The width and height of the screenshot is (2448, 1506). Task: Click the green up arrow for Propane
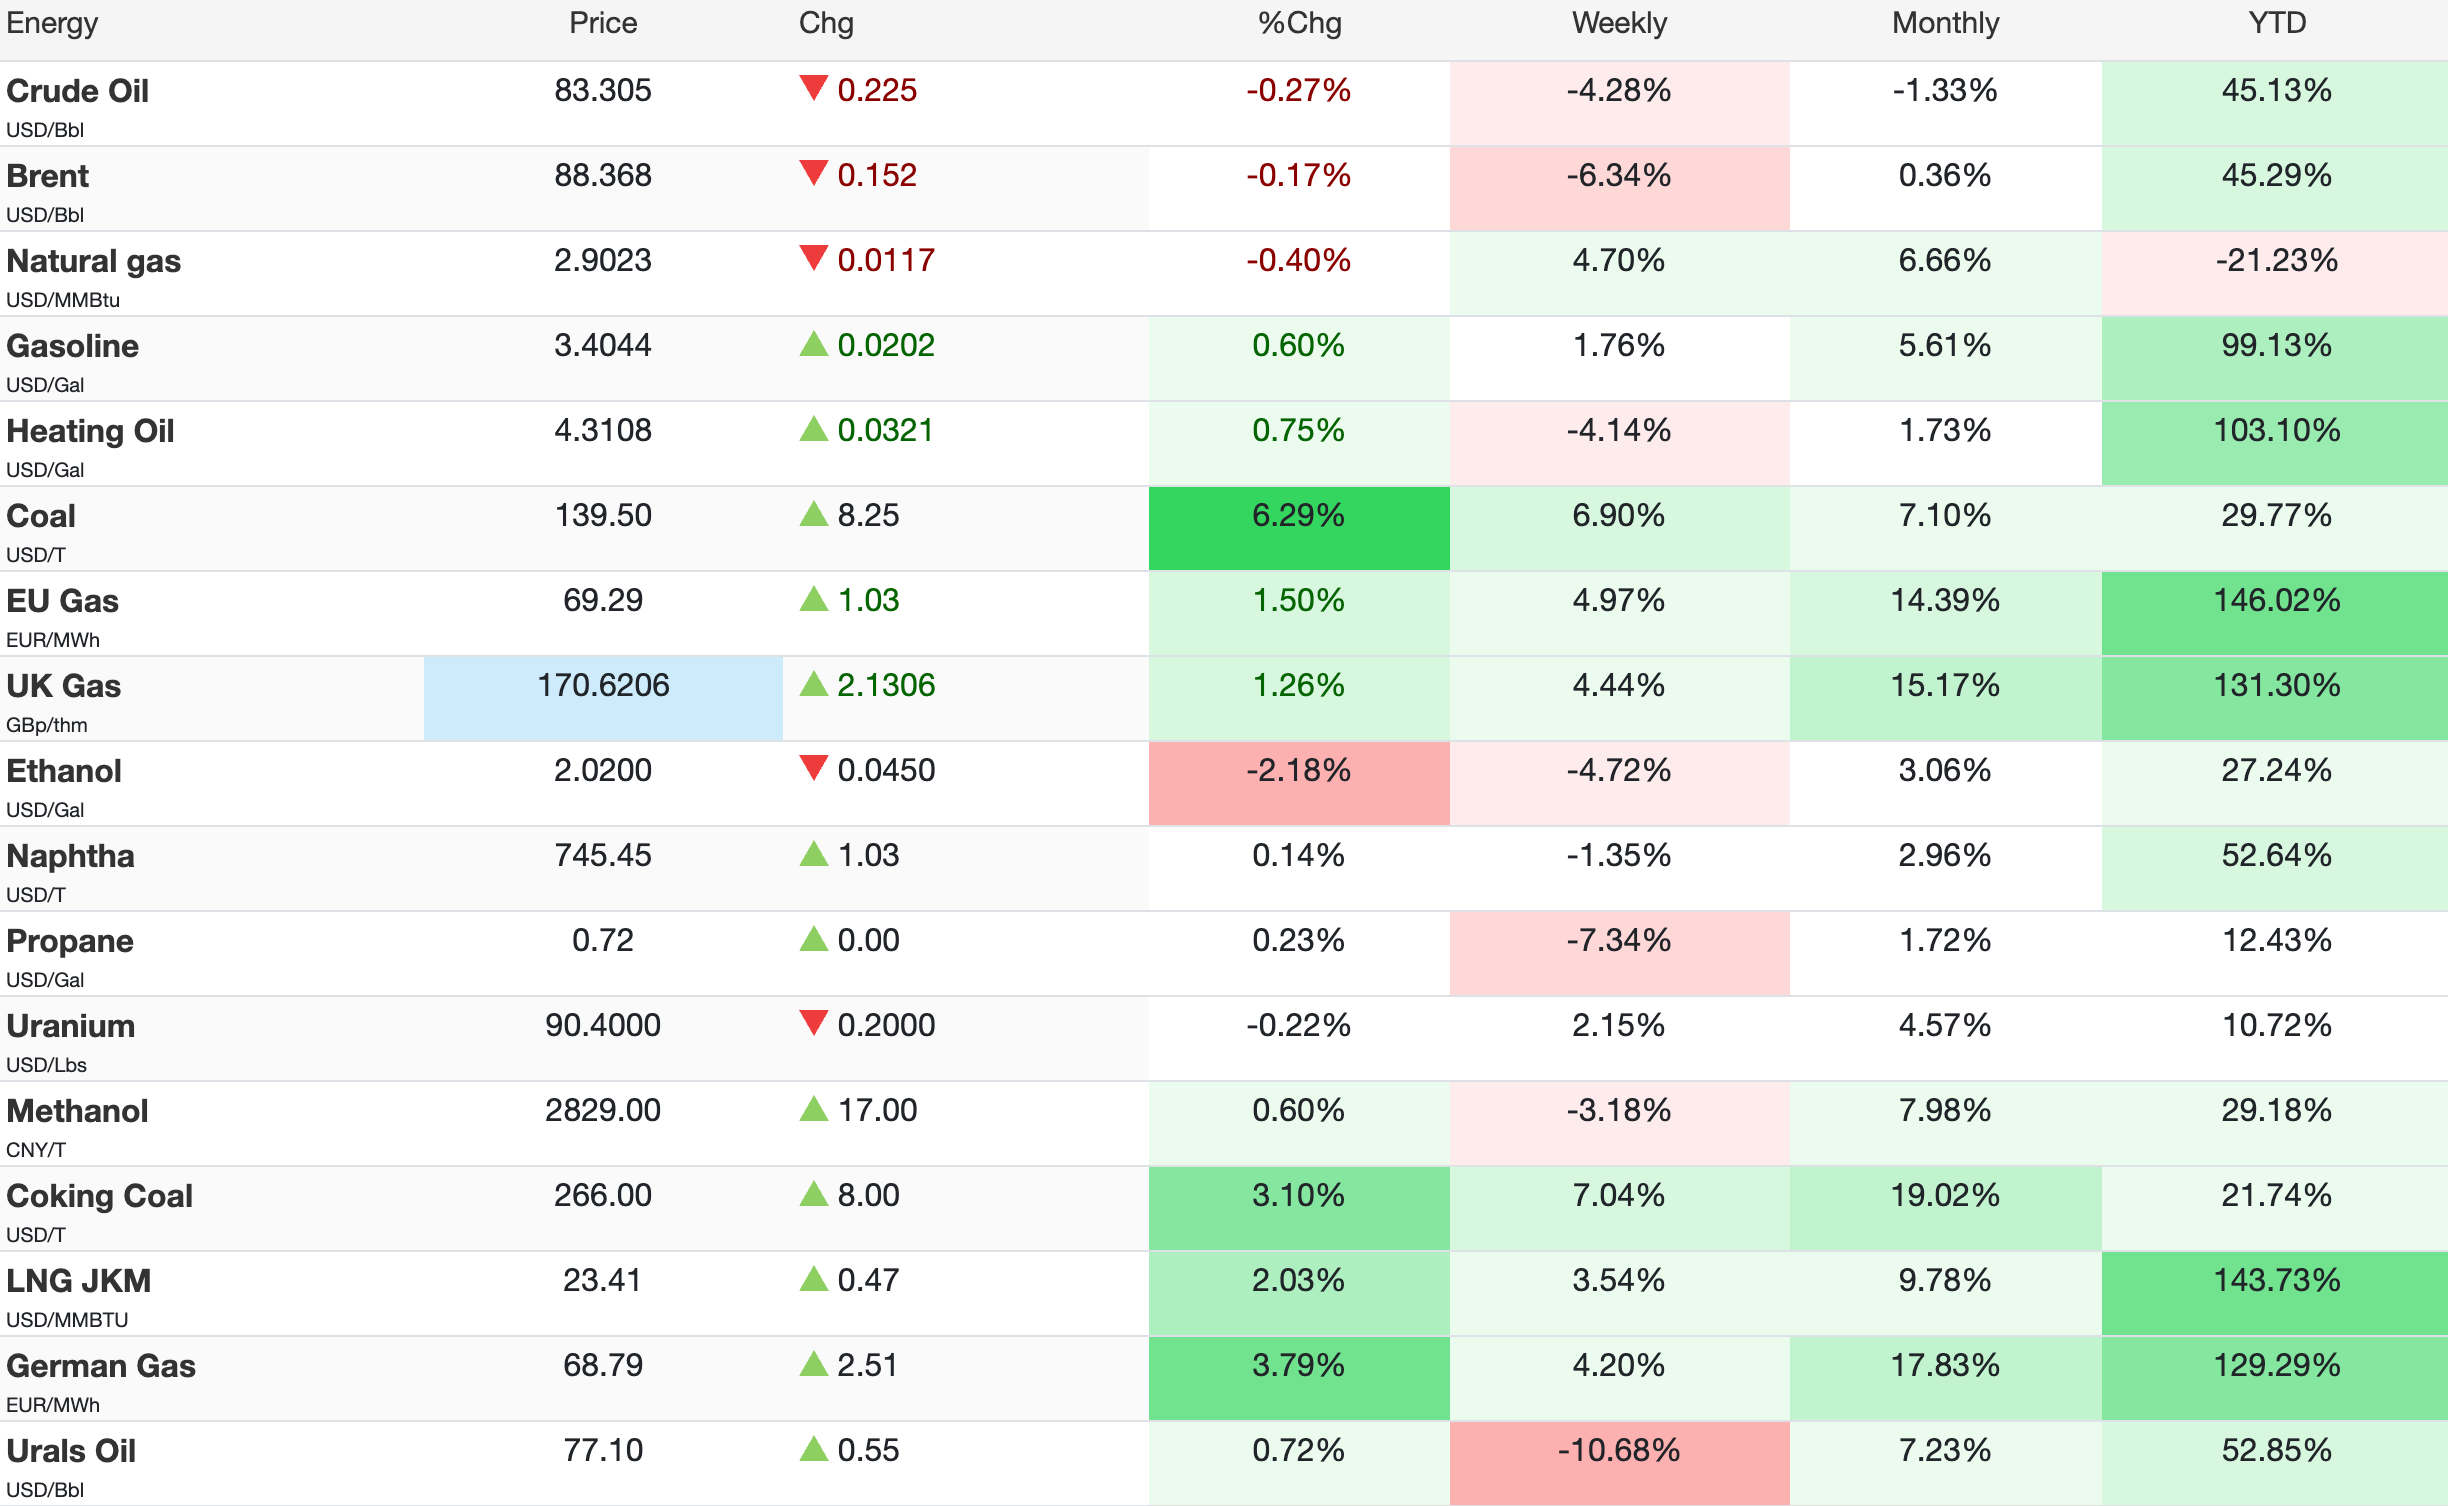814,939
